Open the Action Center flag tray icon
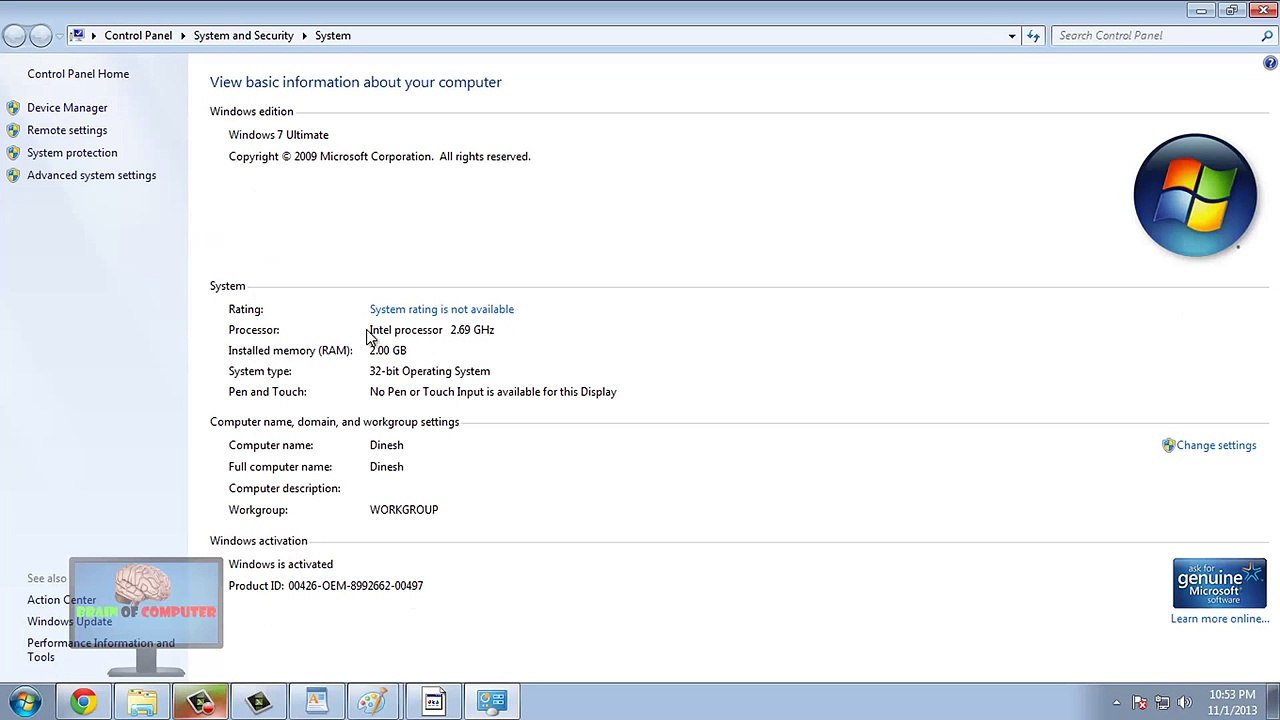Viewport: 1280px width, 720px height. pyautogui.click(x=1139, y=703)
